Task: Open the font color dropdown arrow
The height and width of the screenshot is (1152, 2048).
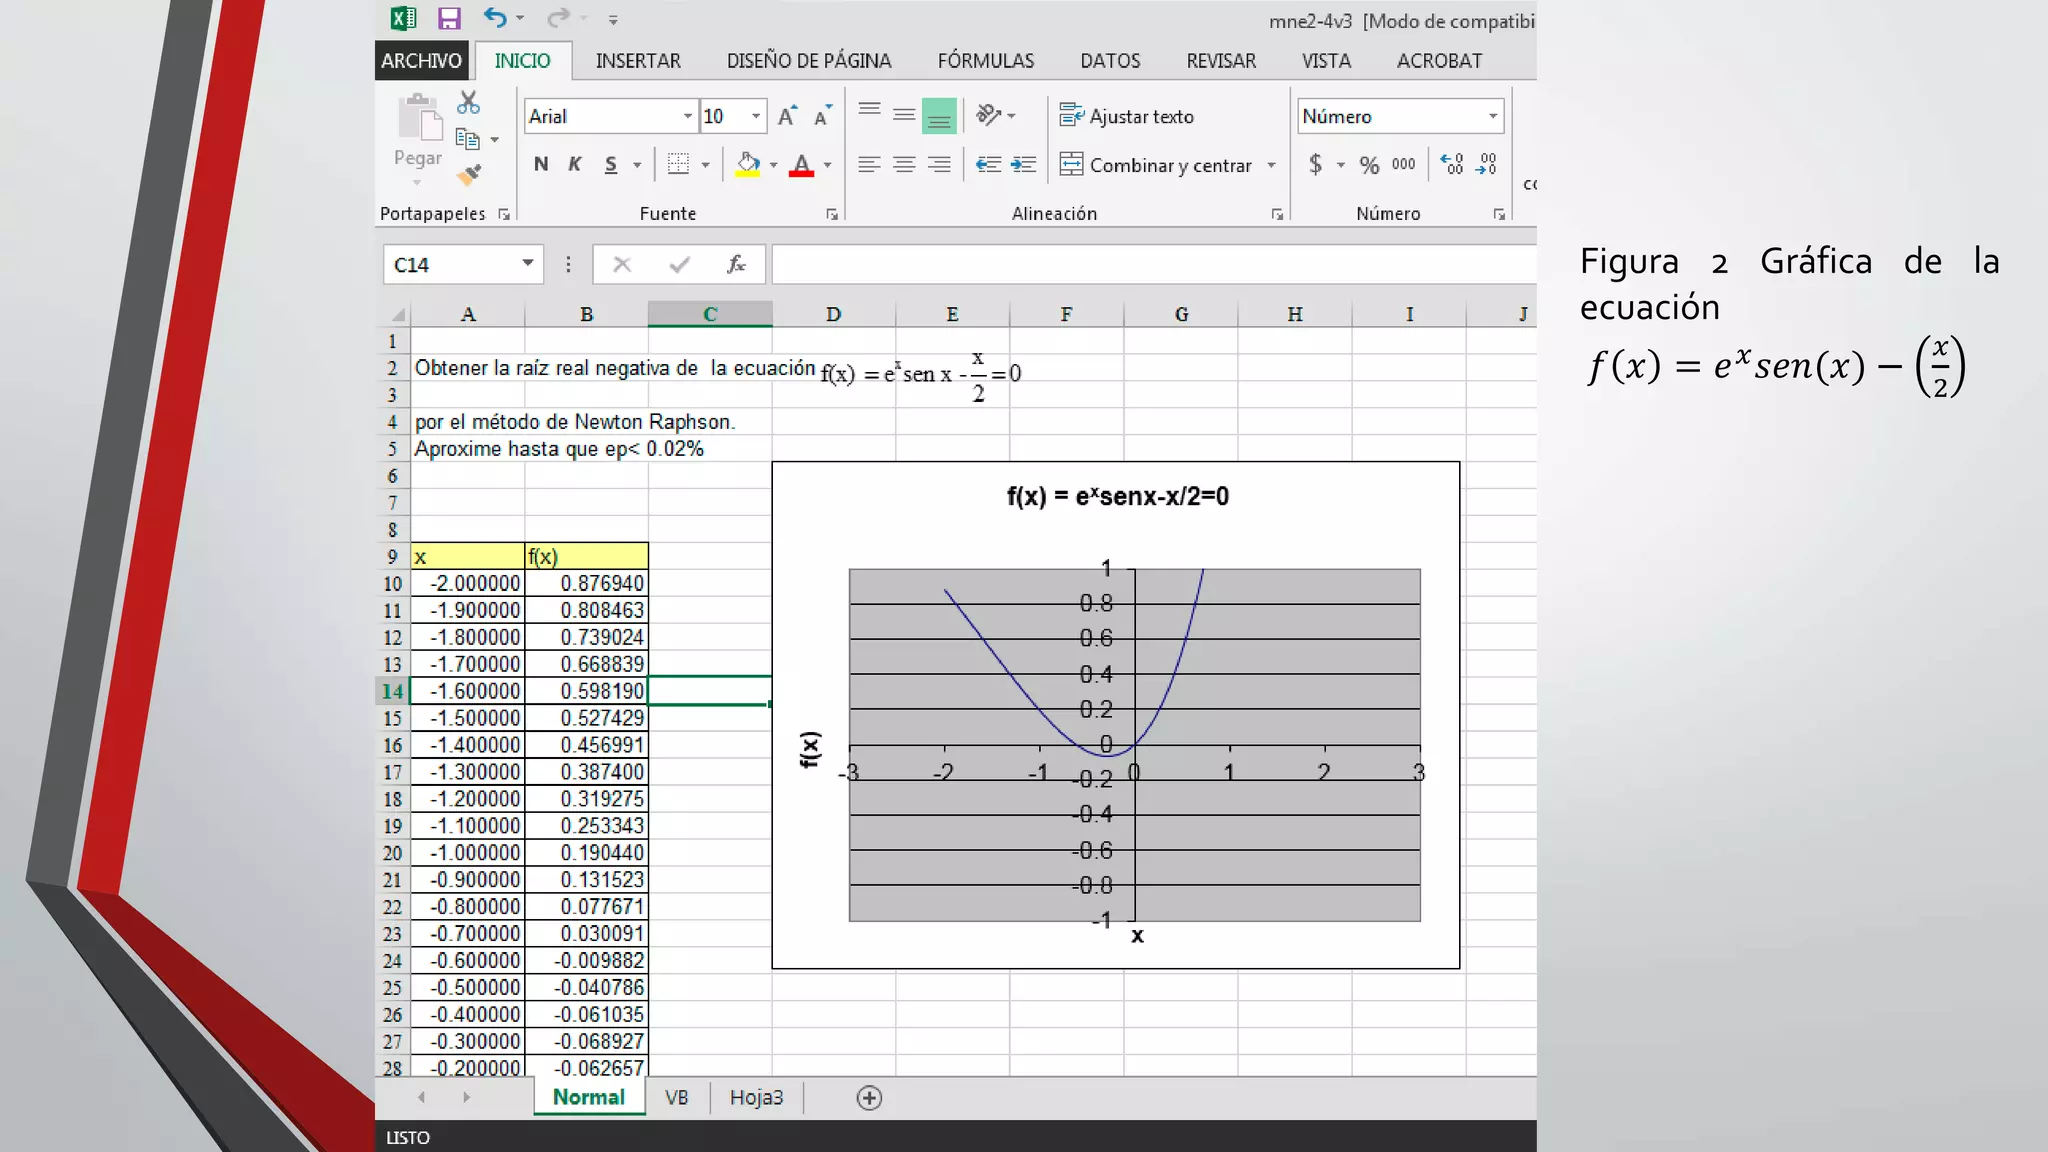Action: click(x=827, y=165)
